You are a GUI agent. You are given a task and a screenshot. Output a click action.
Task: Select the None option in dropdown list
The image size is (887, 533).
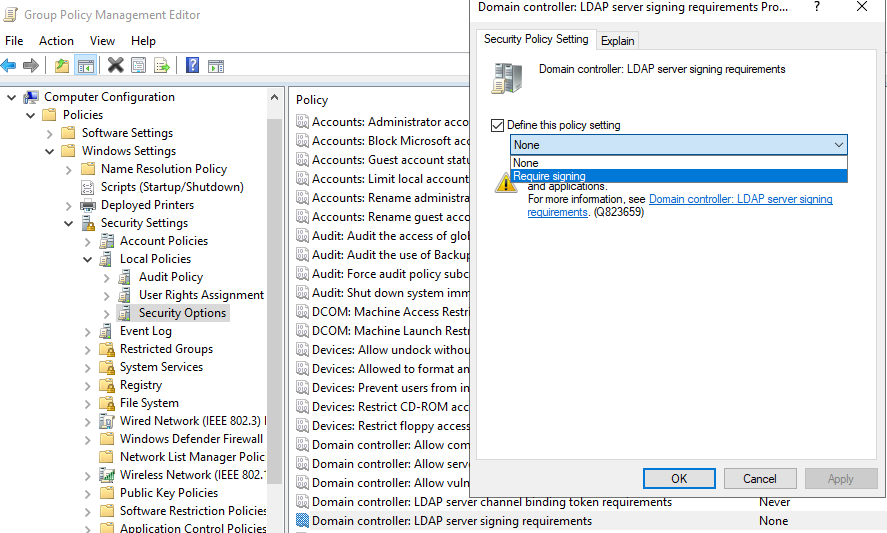526,163
